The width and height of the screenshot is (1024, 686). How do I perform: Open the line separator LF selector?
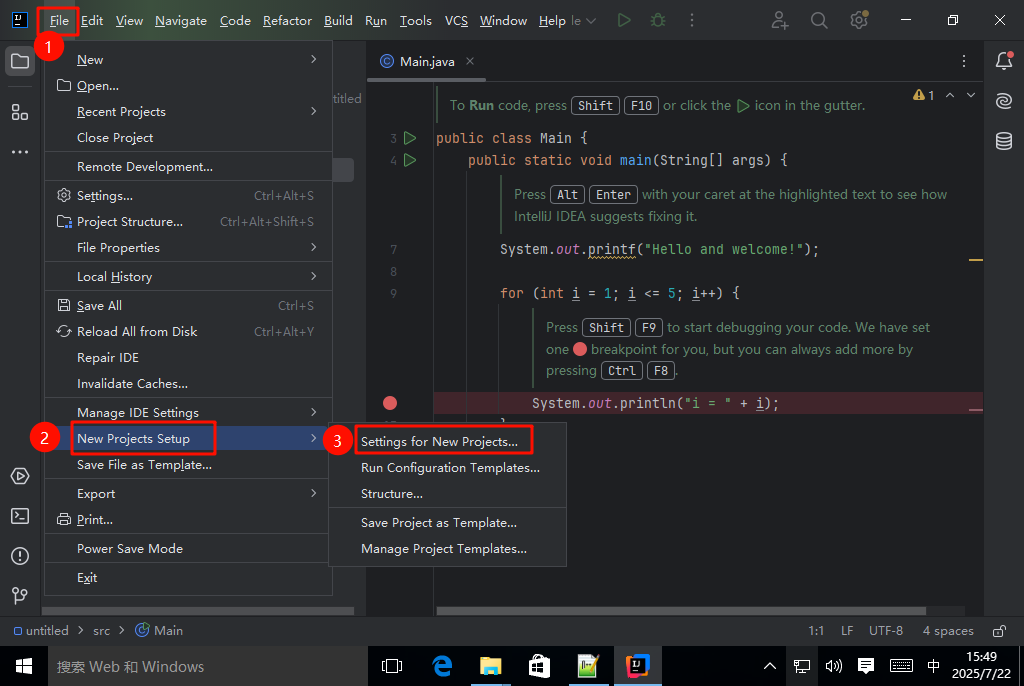point(847,630)
